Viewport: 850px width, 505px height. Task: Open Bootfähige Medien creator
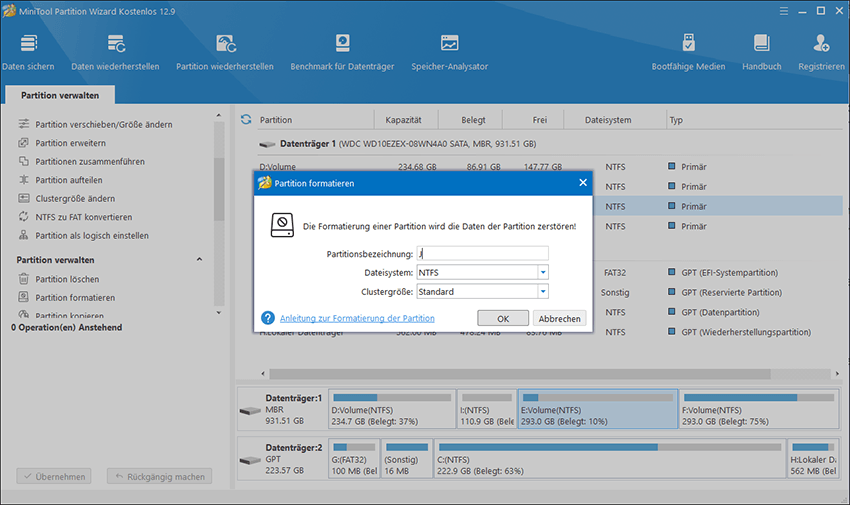point(688,53)
